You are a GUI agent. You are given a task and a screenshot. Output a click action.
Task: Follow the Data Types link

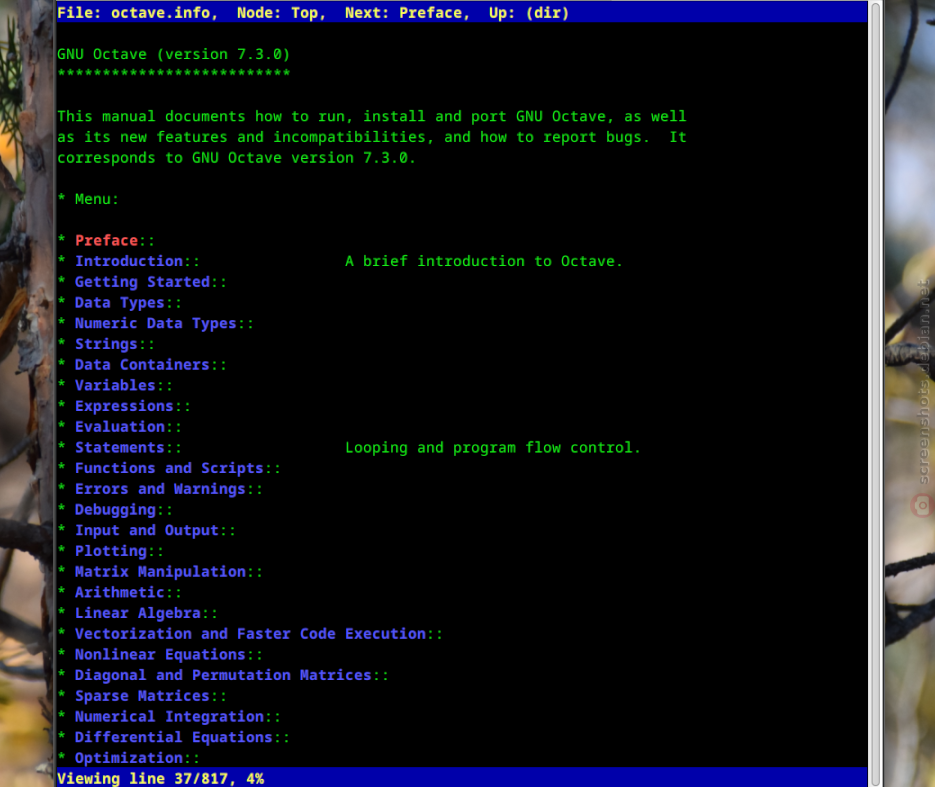point(120,303)
